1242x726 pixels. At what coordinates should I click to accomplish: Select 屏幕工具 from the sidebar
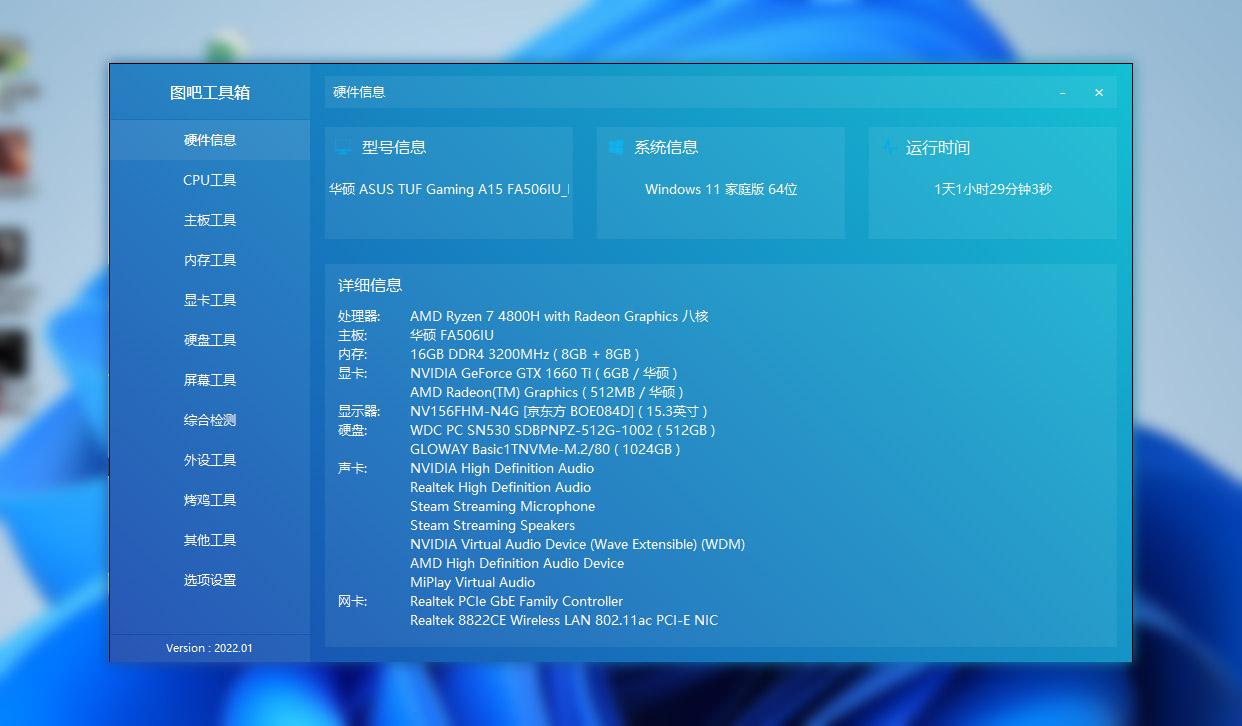[x=210, y=380]
